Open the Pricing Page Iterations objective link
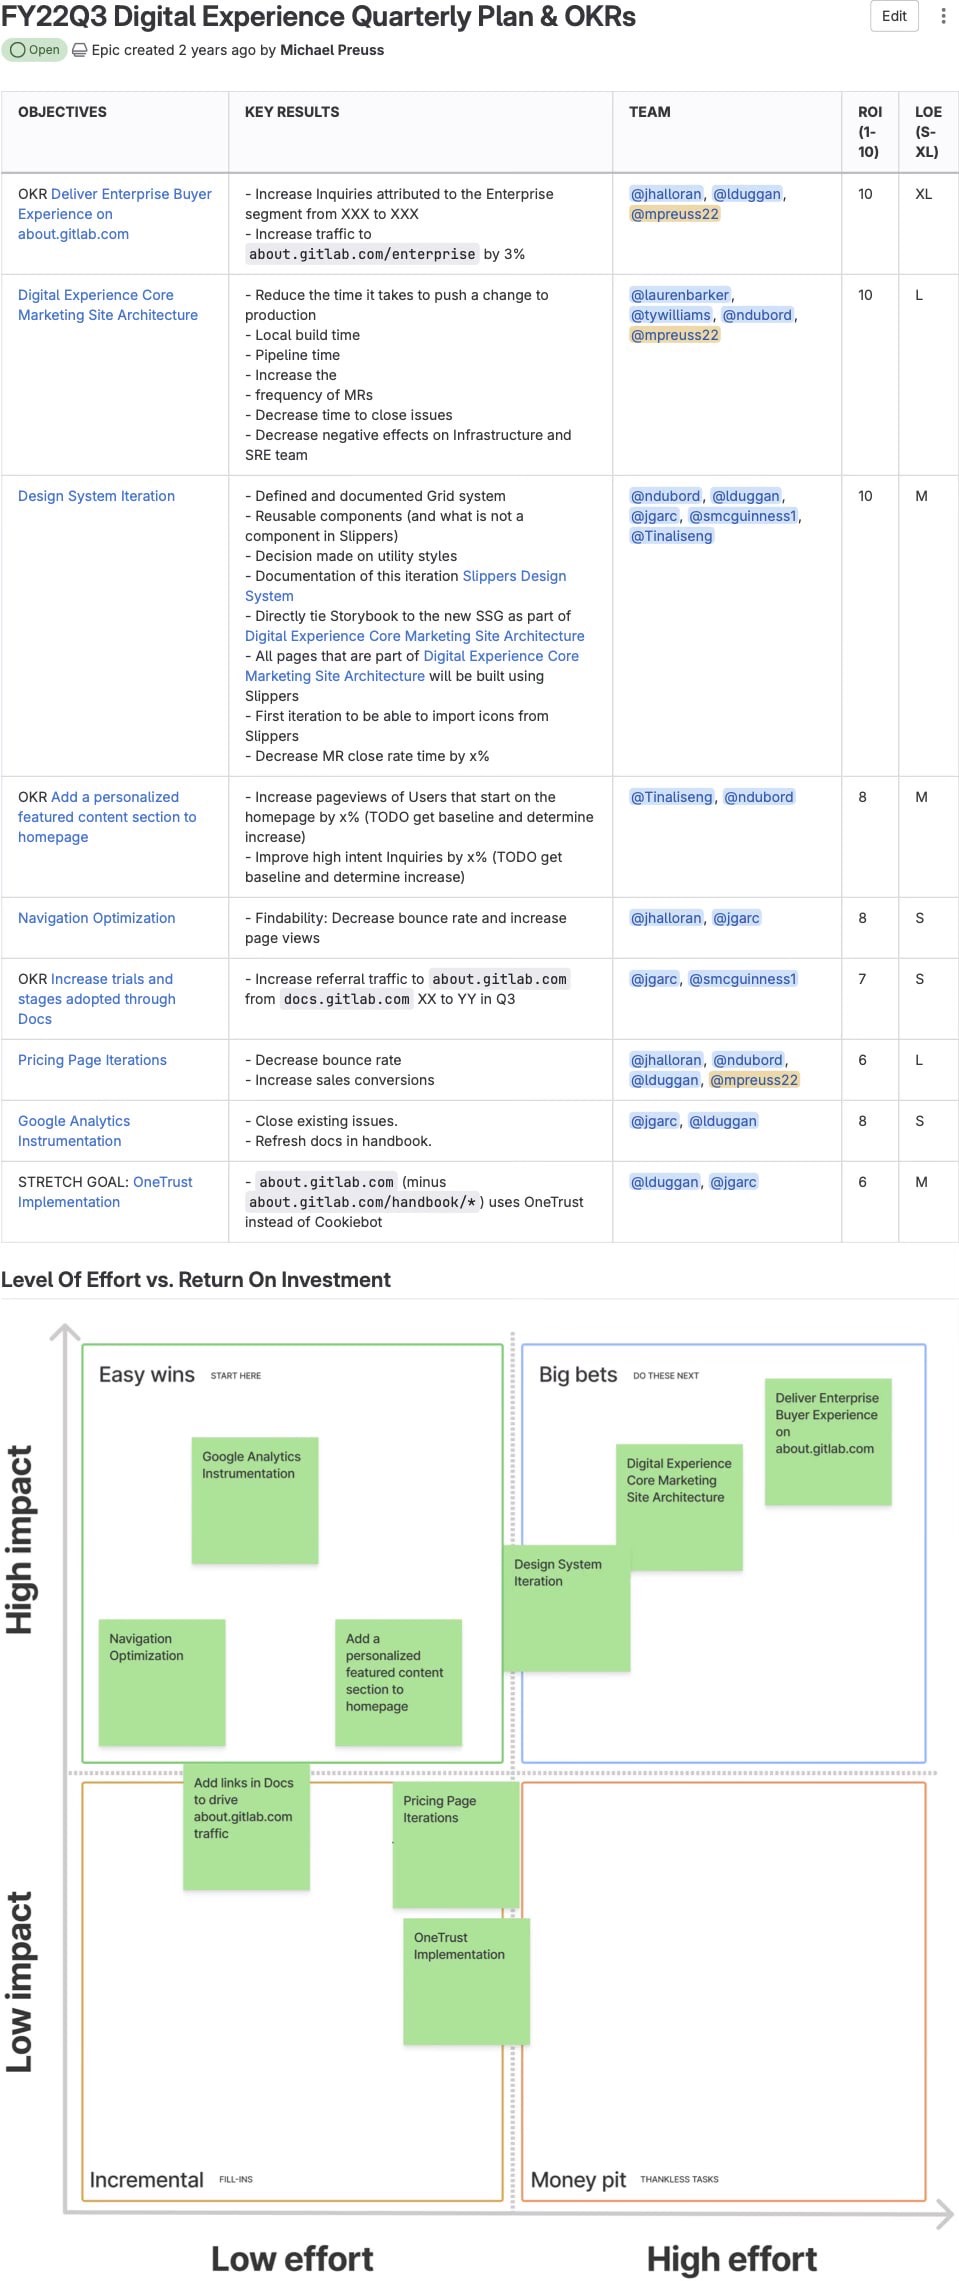The width and height of the screenshot is (959, 2281). (x=92, y=1060)
